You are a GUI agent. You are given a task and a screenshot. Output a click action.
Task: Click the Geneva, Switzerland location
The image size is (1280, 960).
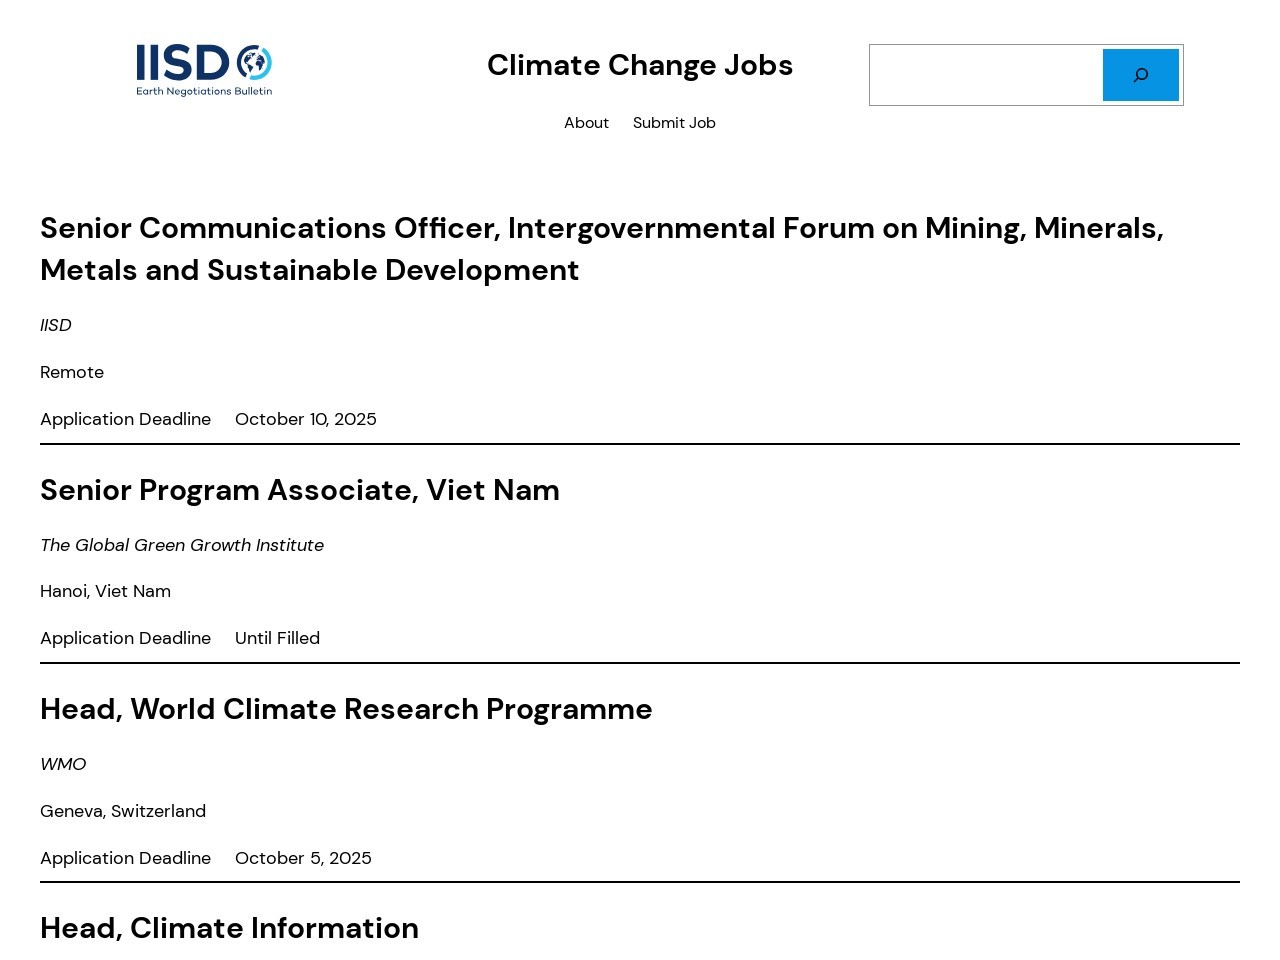point(123,811)
